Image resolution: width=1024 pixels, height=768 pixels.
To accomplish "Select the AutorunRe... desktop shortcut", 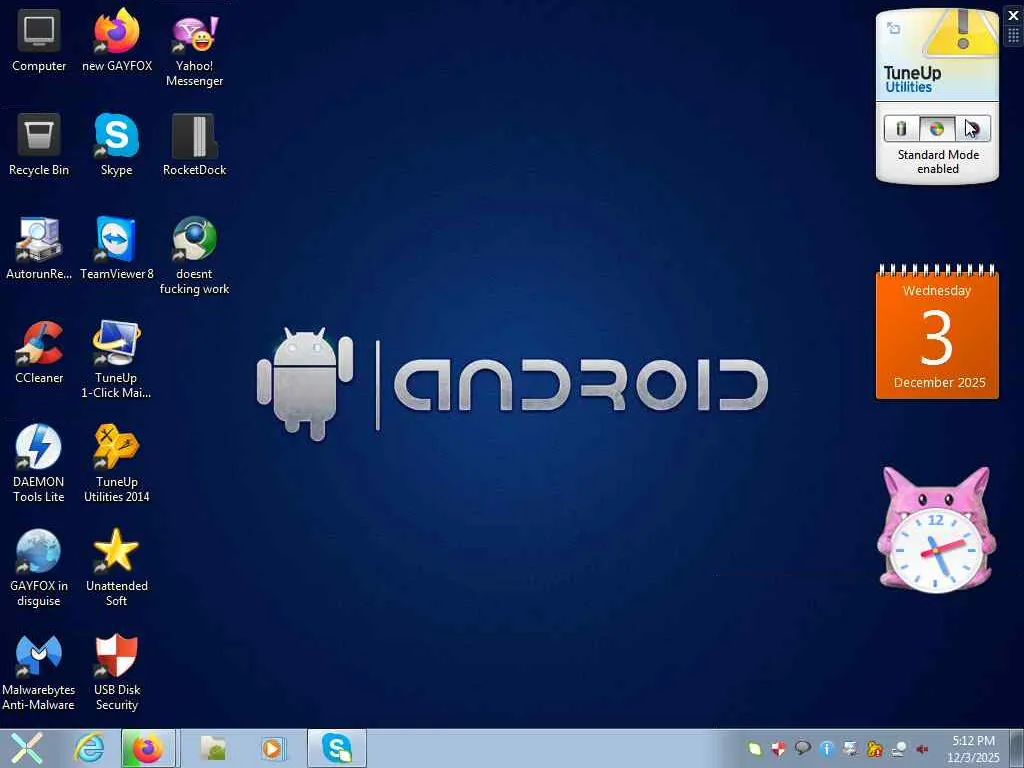I will click(x=39, y=249).
